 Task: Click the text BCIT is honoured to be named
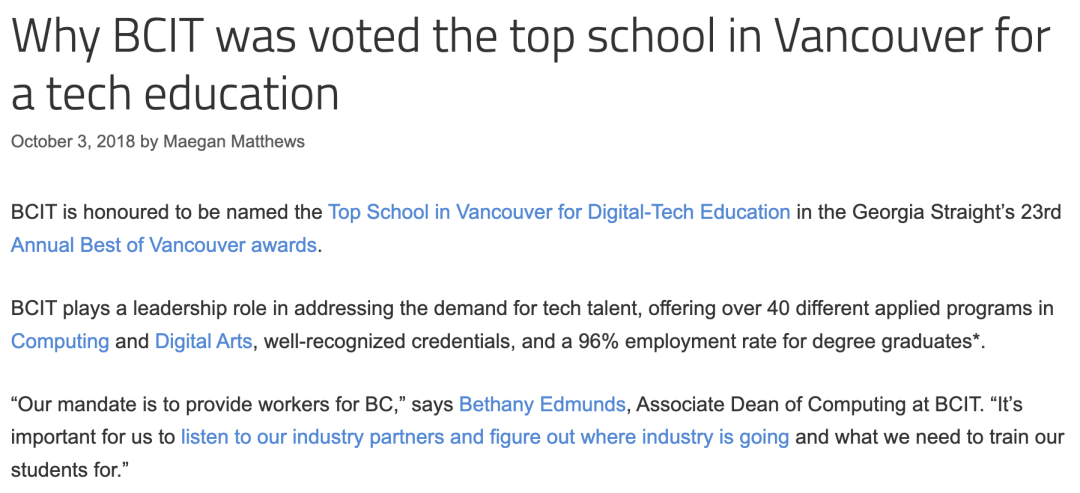coord(166,212)
